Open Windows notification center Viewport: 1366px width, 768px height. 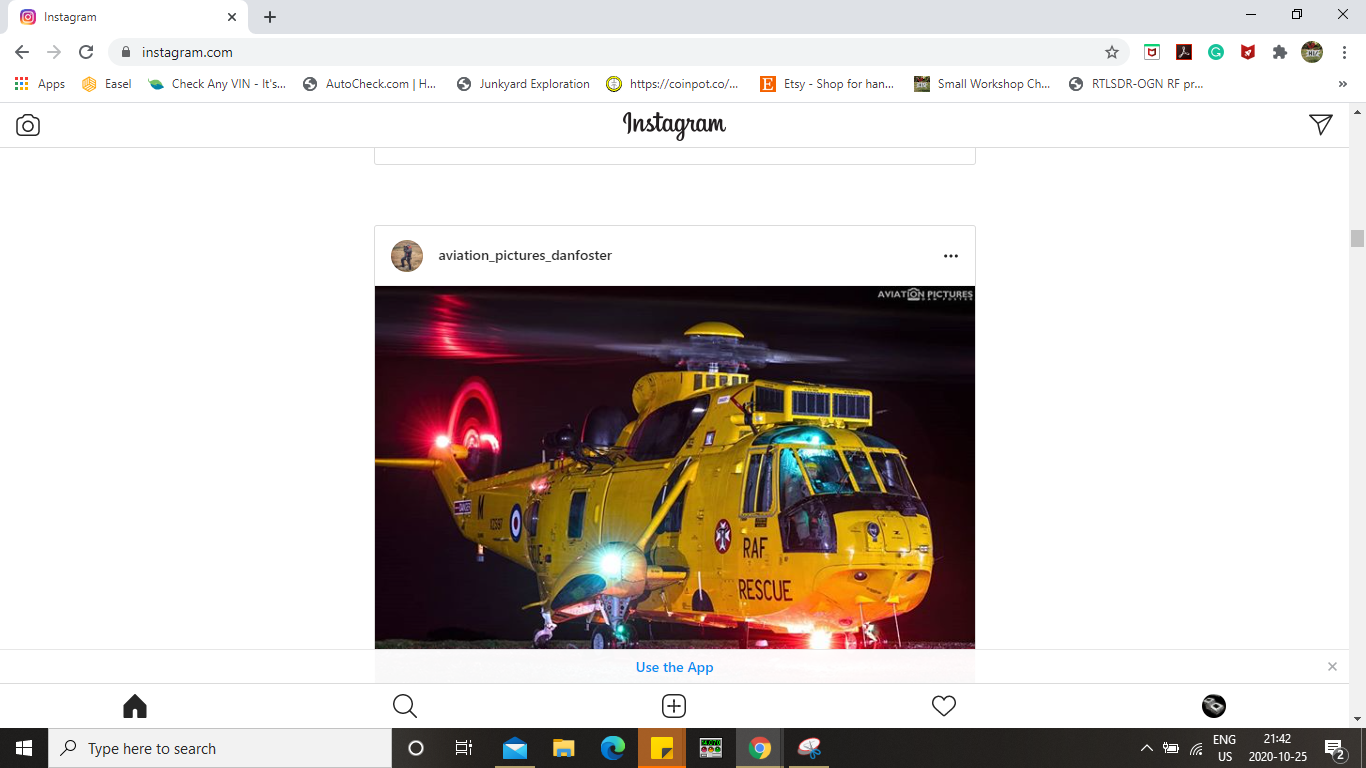pyautogui.click(x=1334, y=748)
